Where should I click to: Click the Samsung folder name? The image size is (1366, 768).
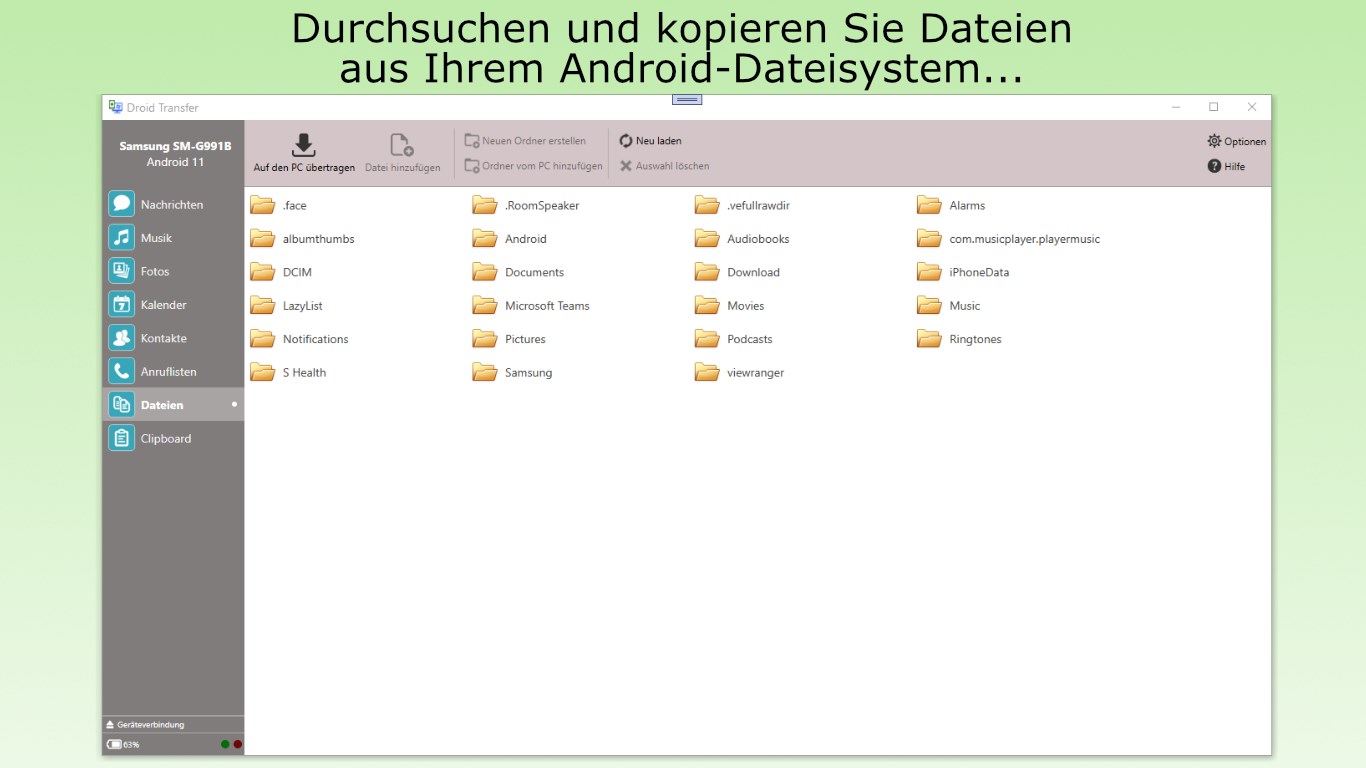point(528,373)
